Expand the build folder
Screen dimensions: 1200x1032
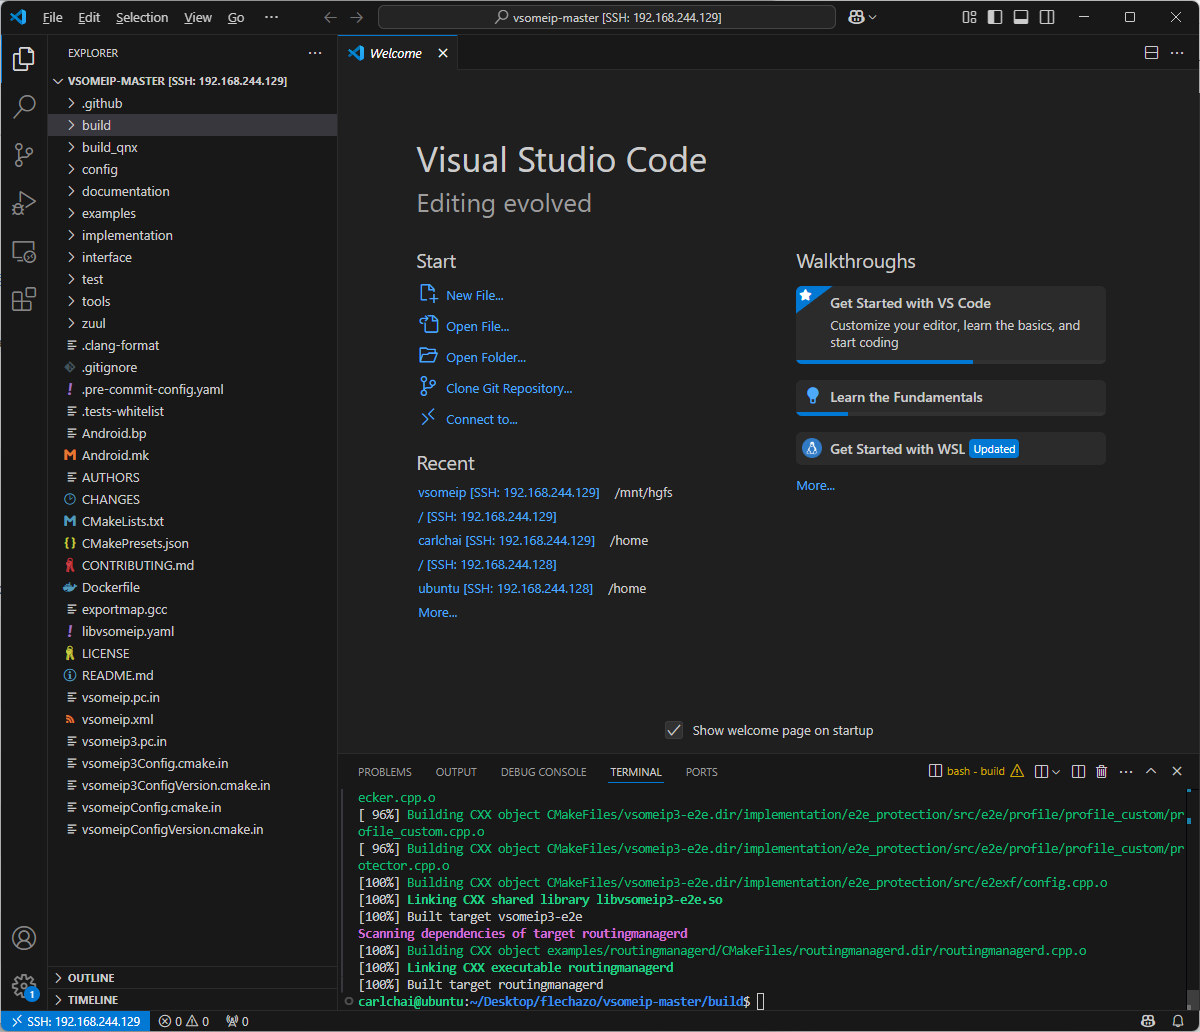[x=193, y=125]
